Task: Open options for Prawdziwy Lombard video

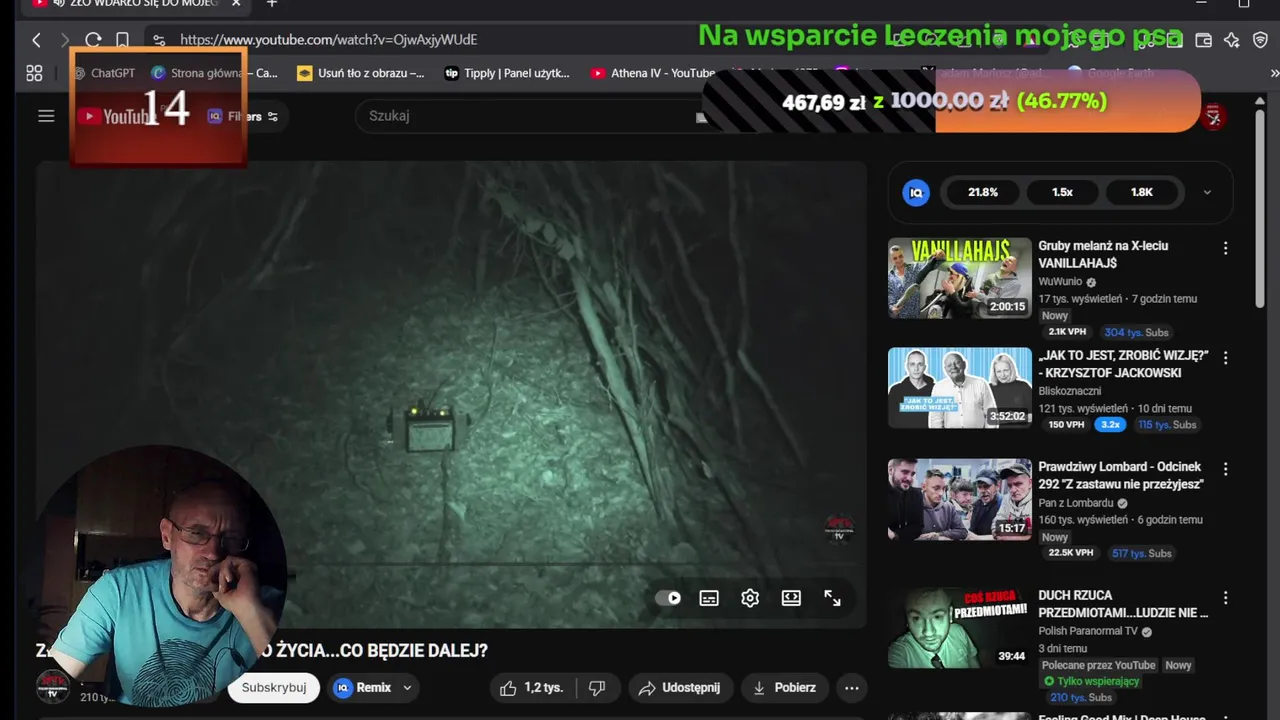Action: 1226,468
